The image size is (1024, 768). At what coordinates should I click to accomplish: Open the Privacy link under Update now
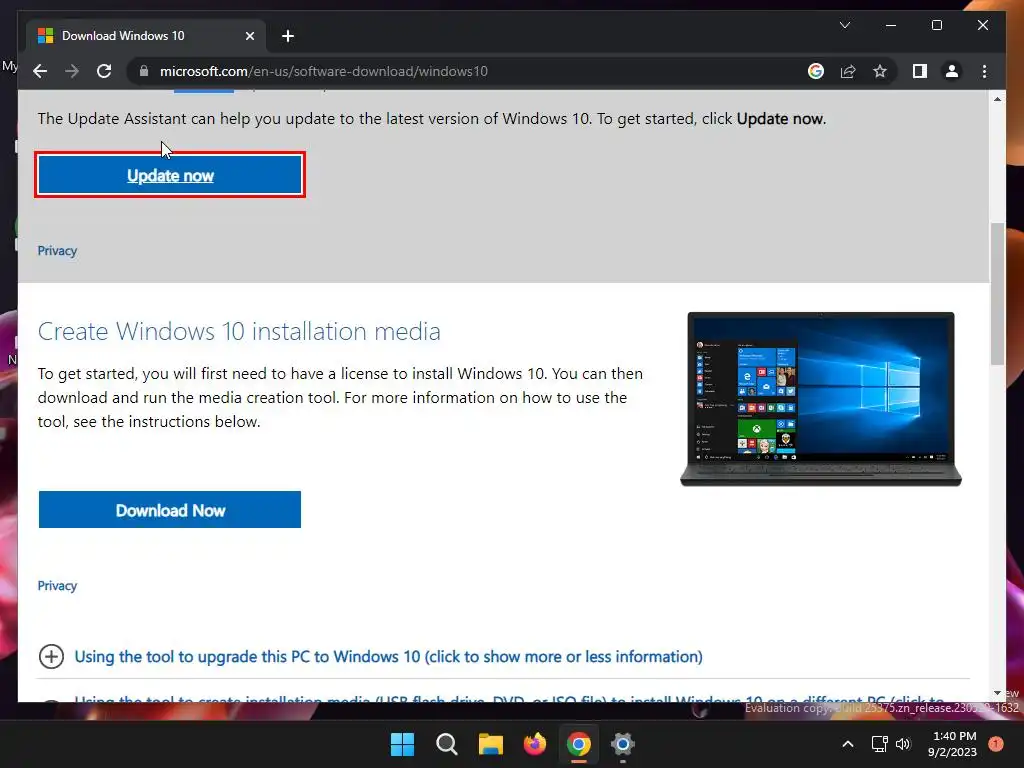click(x=57, y=251)
